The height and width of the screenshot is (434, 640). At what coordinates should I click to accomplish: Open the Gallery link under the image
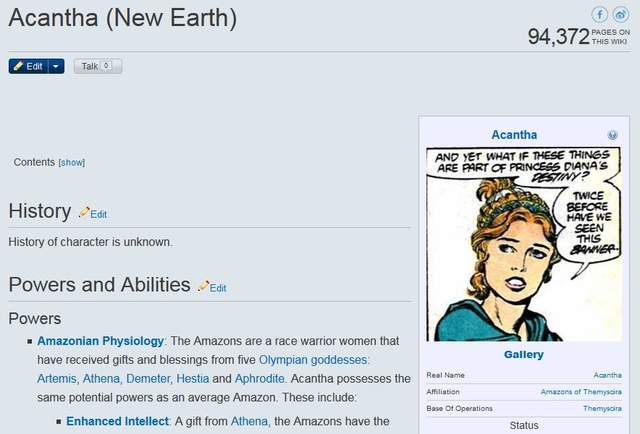(523, 354)
